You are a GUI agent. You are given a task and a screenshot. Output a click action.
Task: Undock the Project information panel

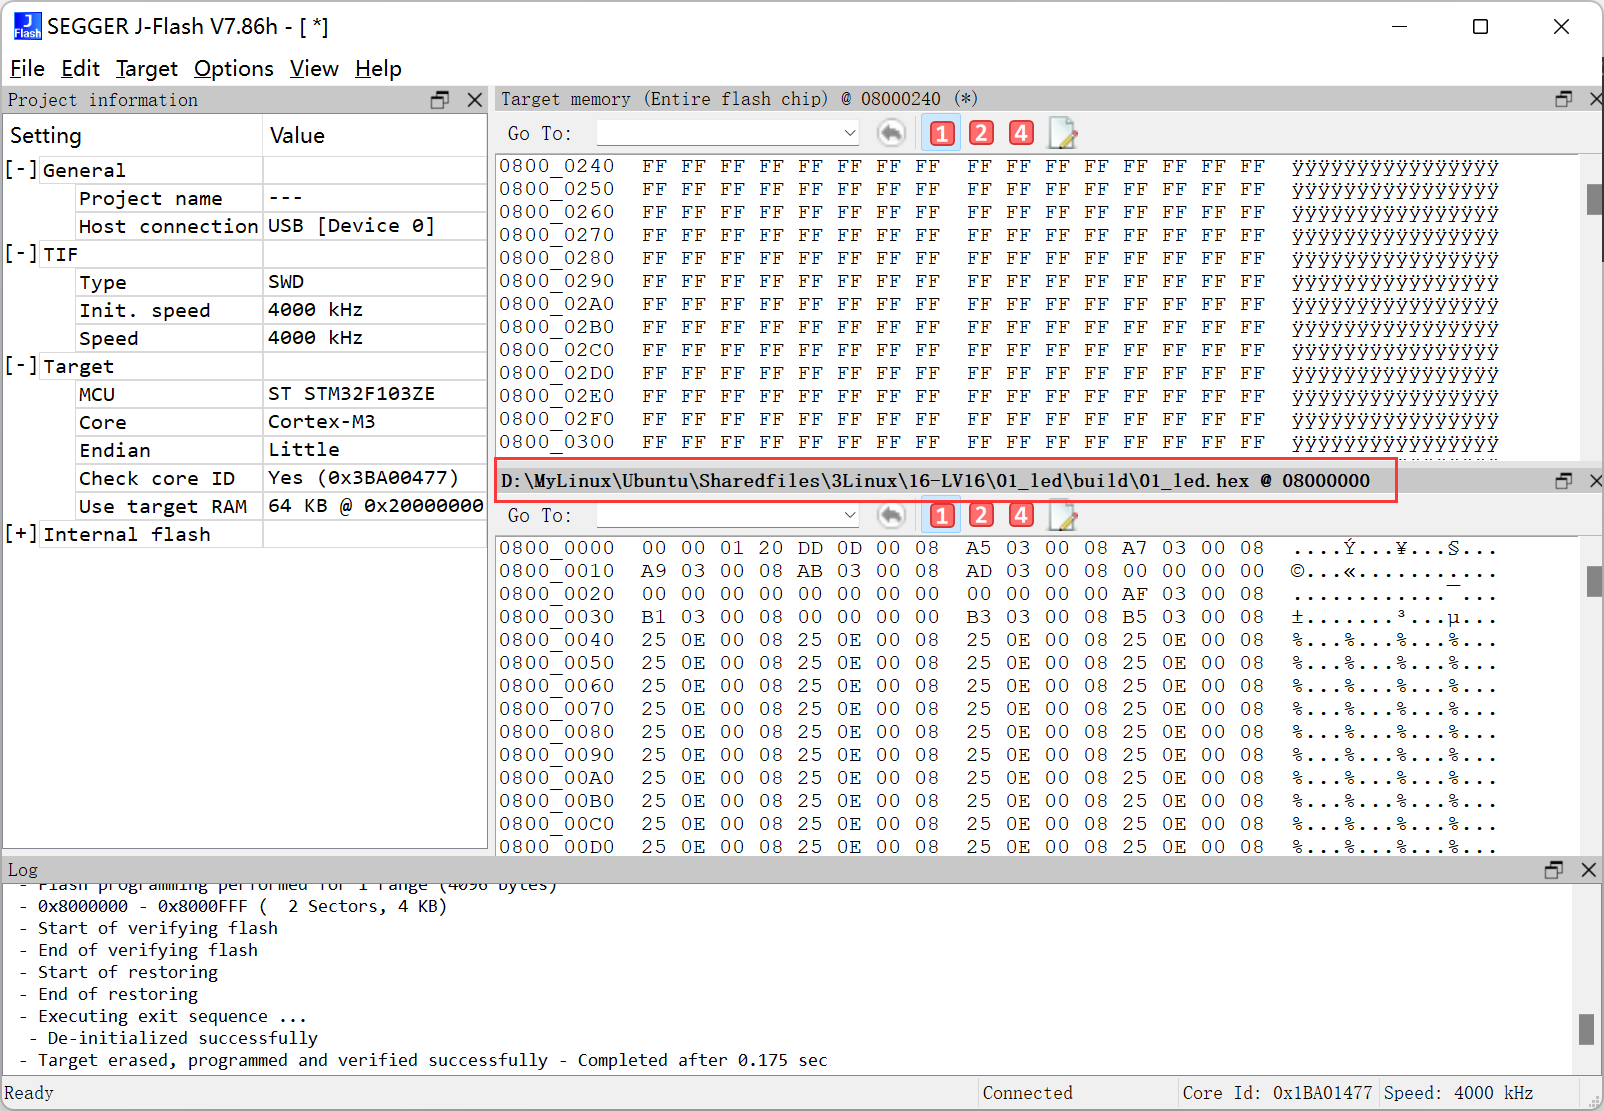pyautogui.click(x=440, y=100)
